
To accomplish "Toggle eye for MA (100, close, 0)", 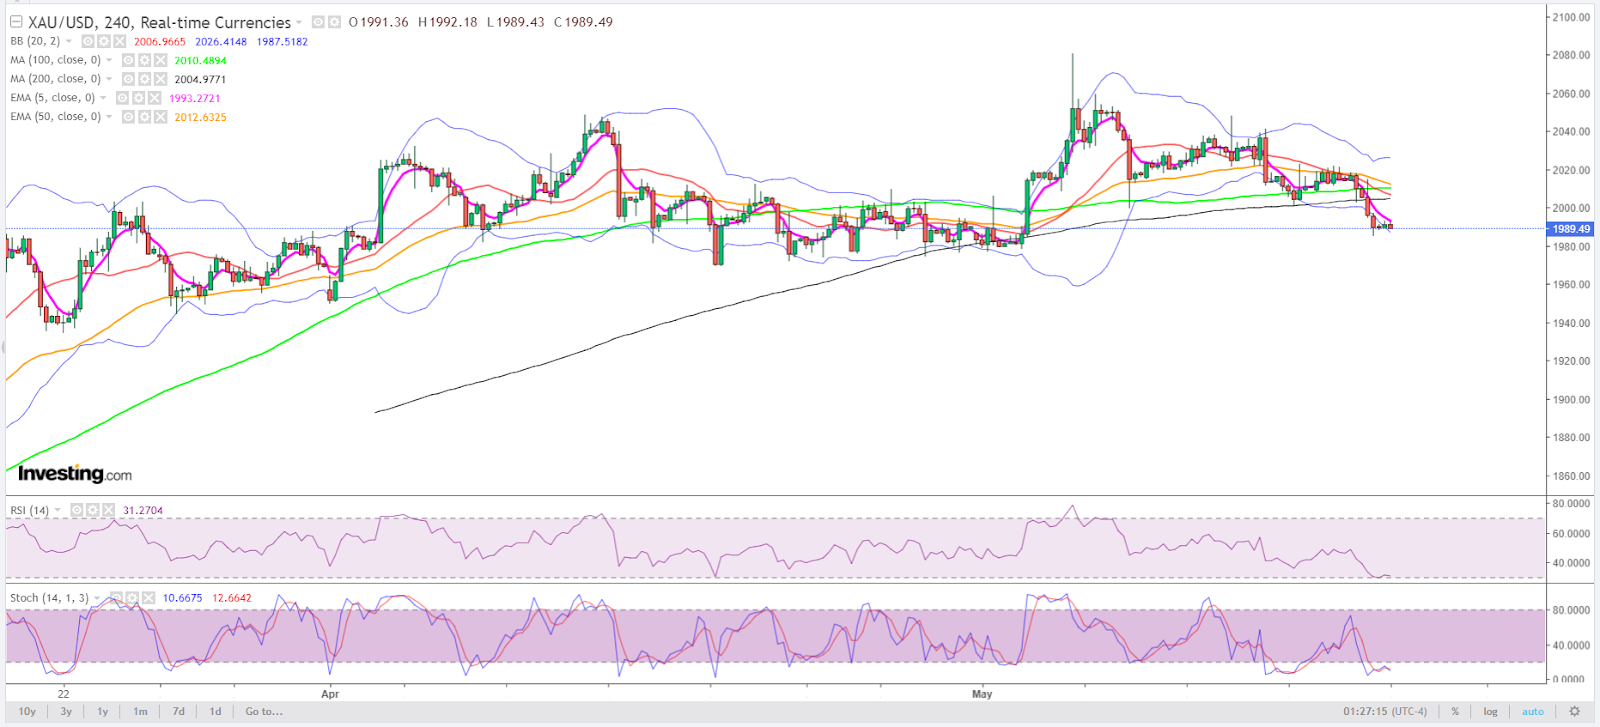I will [128, 60].
